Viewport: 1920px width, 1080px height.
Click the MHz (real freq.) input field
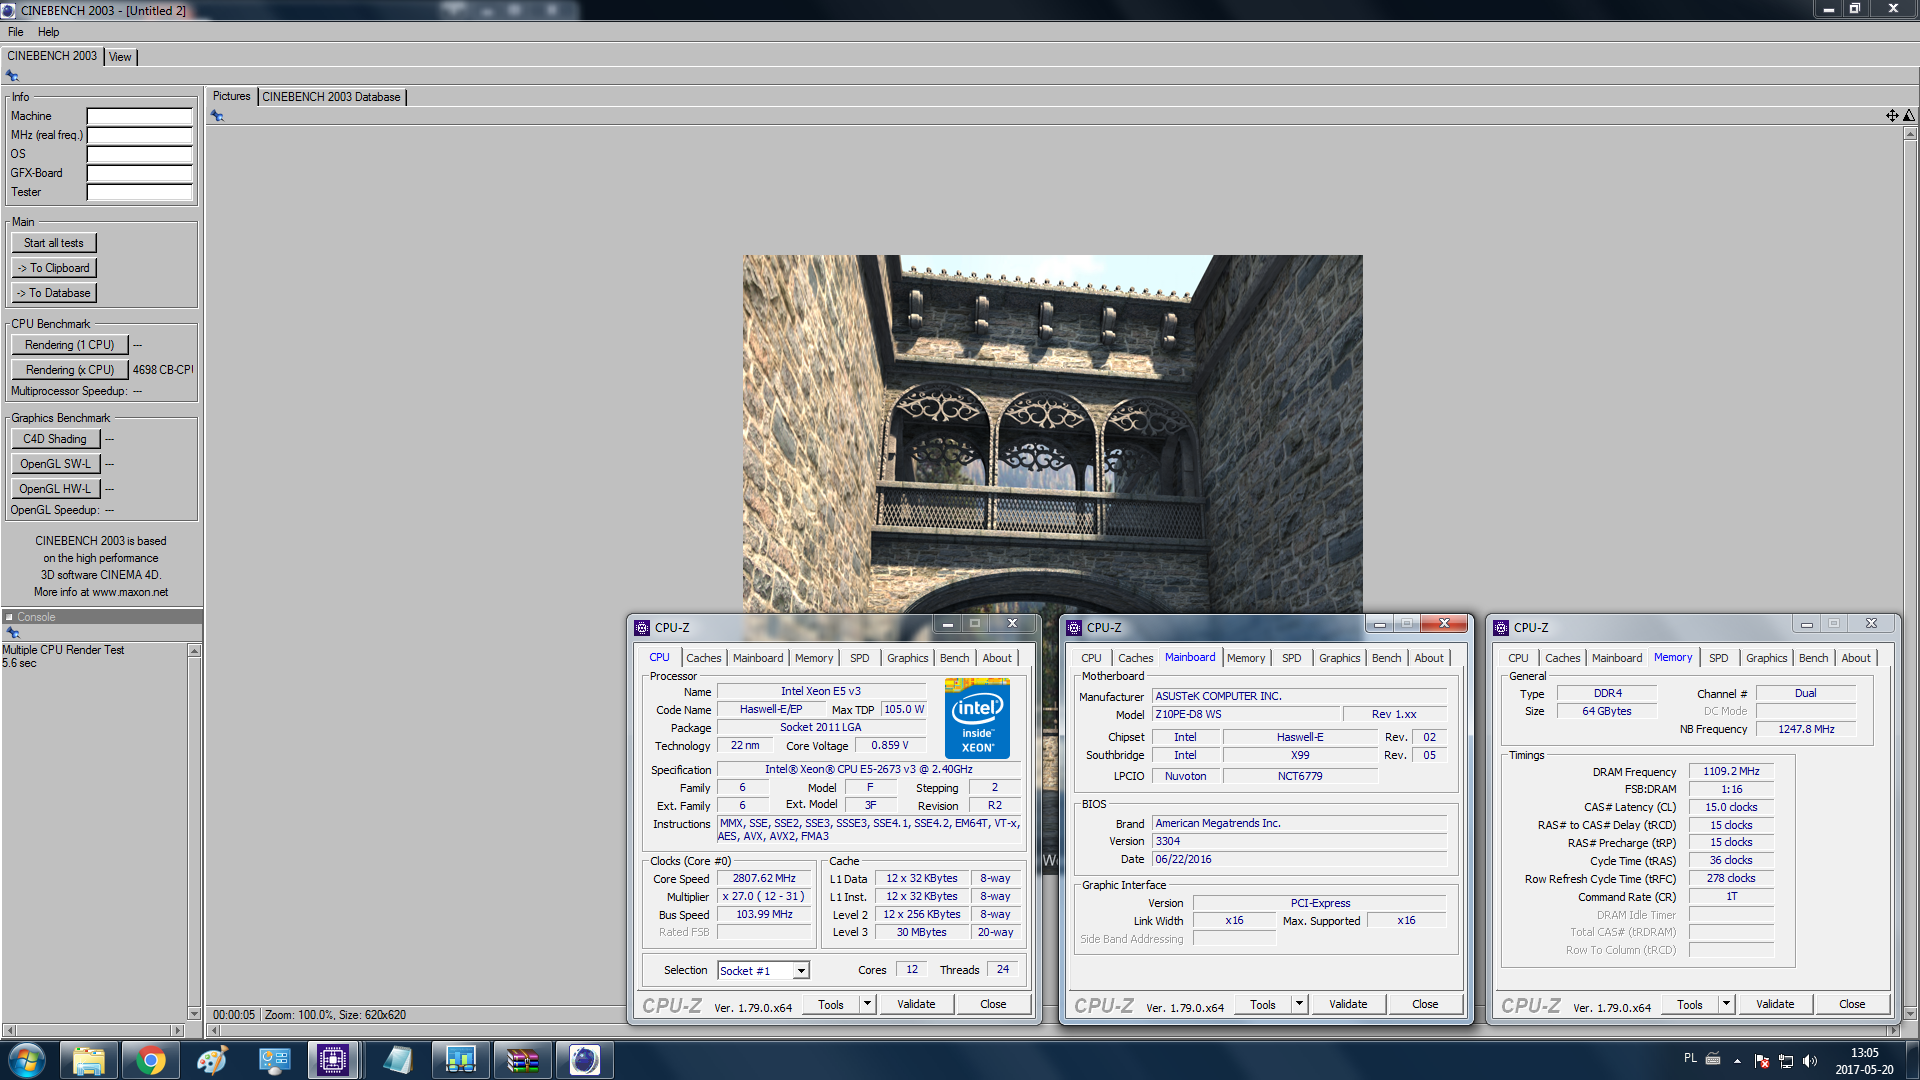[x=139, y=135]
